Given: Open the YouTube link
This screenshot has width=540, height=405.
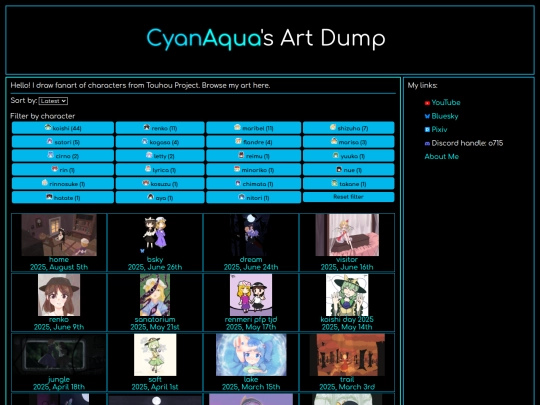Looking at the screenshot, I should (446, 102).
